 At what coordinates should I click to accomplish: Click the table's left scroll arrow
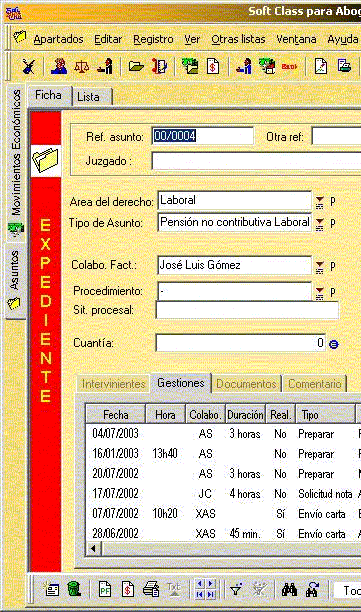pyautogui.click(x=93, y=548)
